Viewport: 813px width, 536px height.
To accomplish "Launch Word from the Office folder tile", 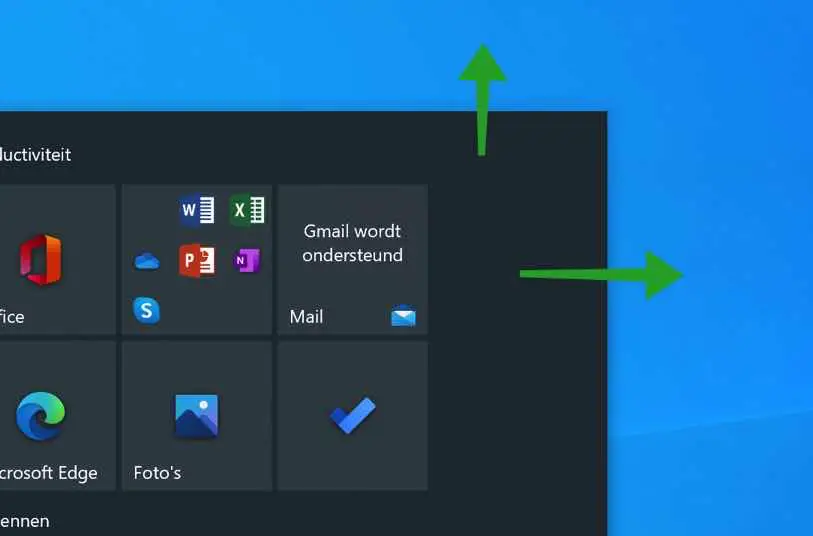I will (197, 210).
